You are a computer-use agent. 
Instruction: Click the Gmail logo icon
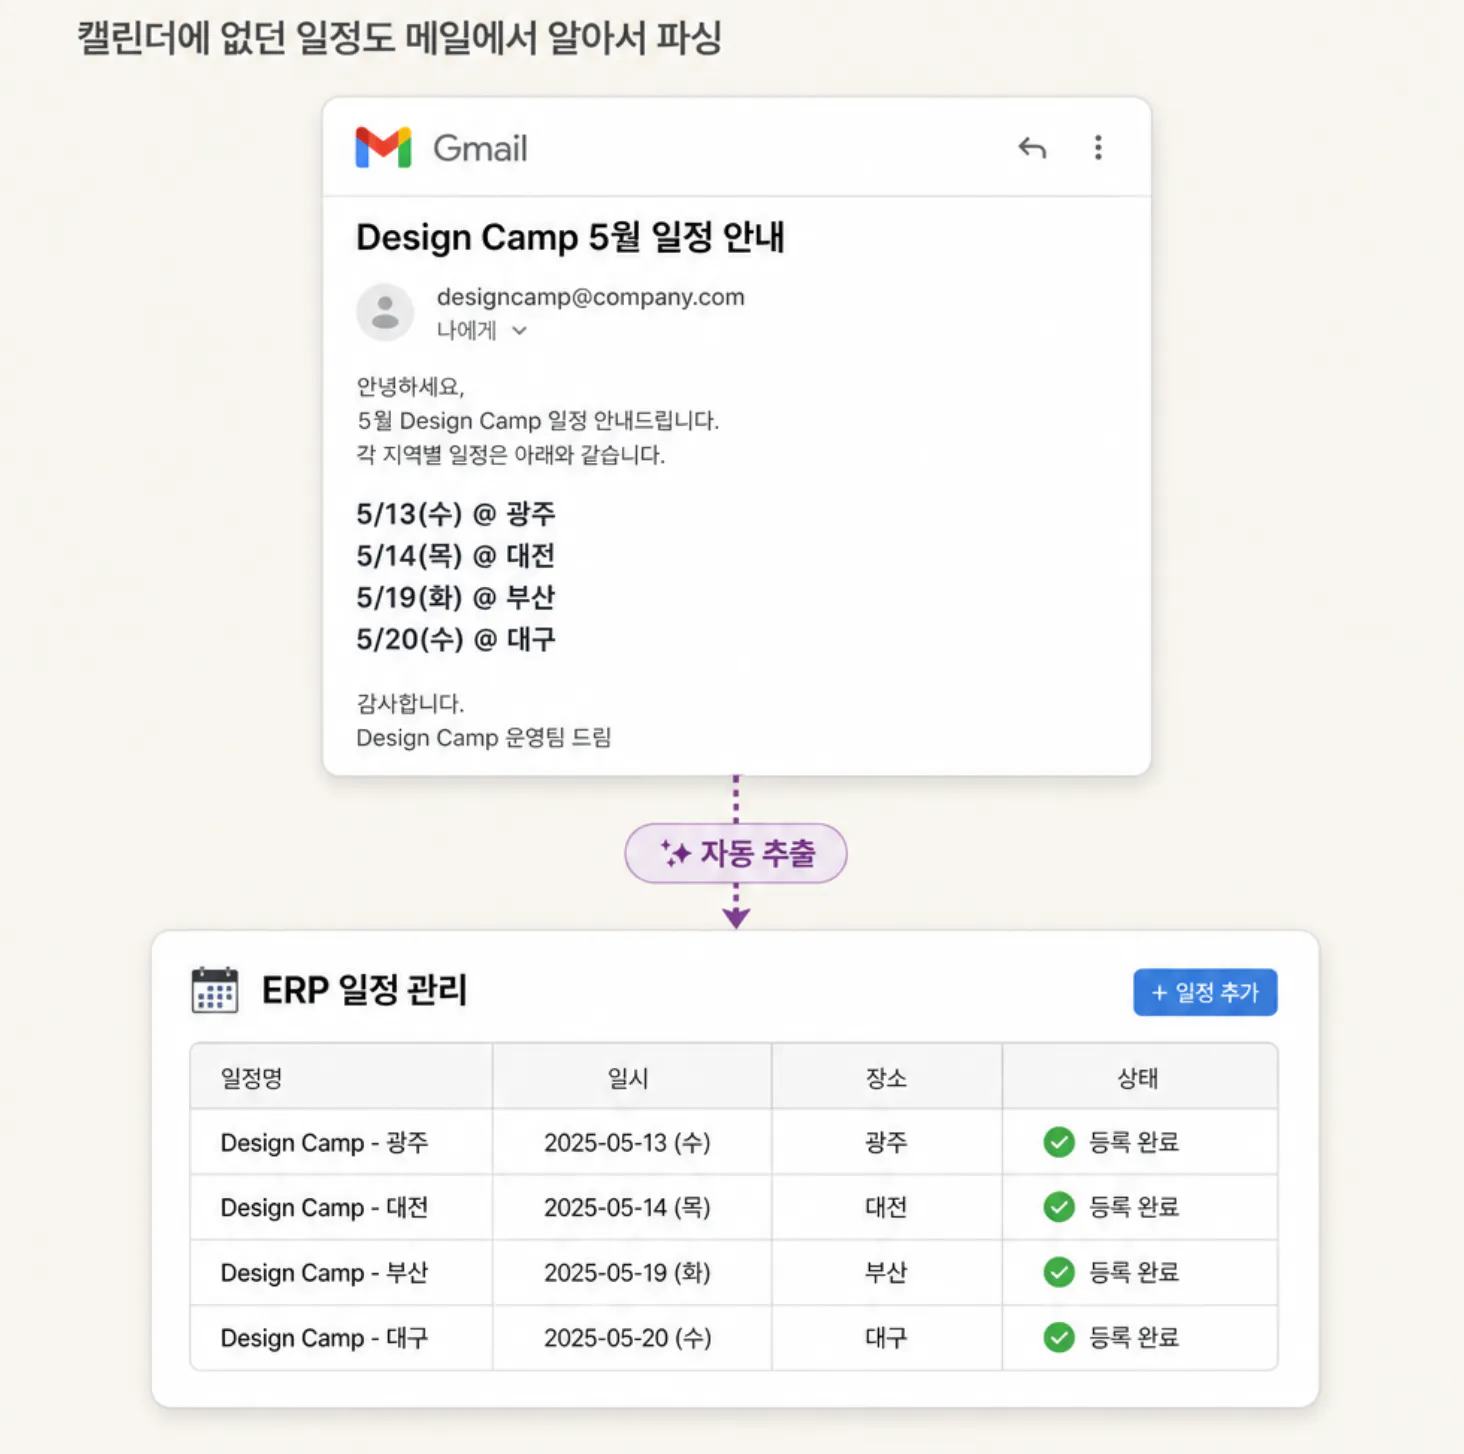[383, 148]
